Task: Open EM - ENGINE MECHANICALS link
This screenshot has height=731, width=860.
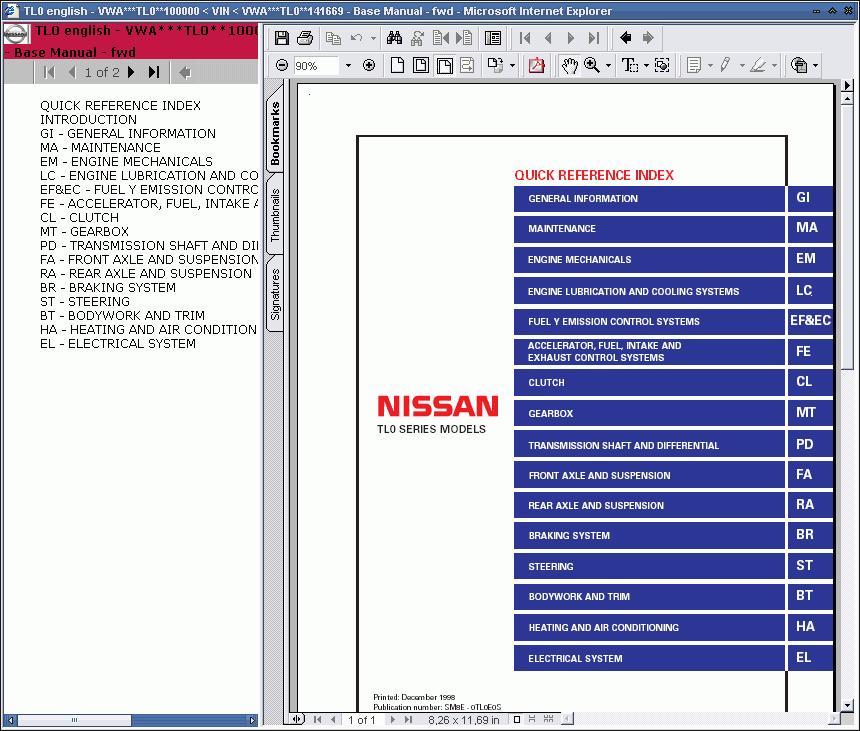Action: (x=126, y=161)
